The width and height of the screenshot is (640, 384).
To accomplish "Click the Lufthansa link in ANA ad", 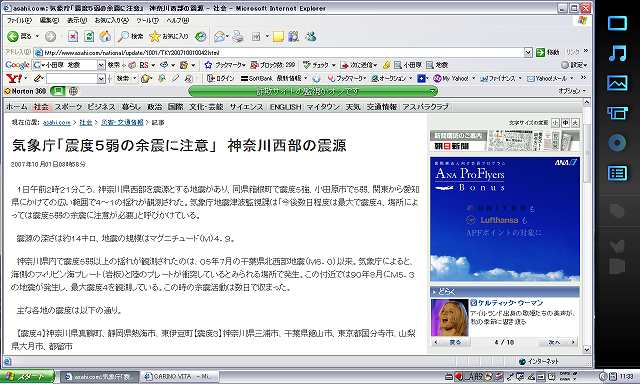I will click(499, 220).
